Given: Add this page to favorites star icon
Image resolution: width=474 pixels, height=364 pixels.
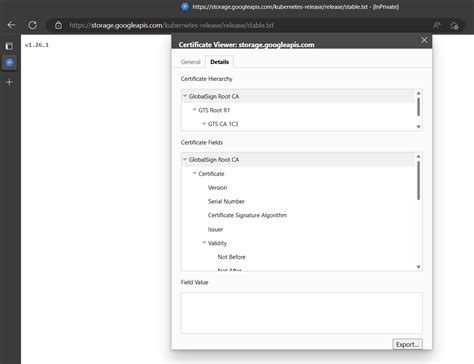Looking at the screenshot, I should 454,25.
